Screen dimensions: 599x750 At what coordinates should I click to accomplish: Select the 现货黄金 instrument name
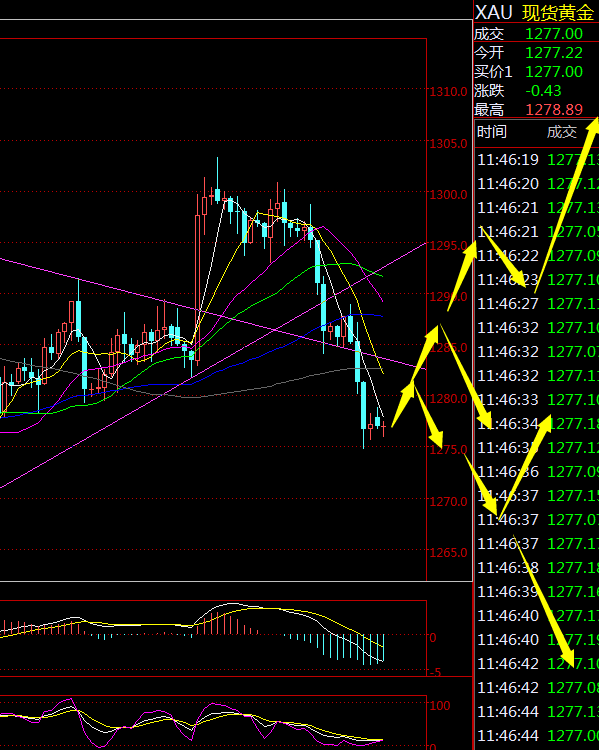click(x=558, y=12)
